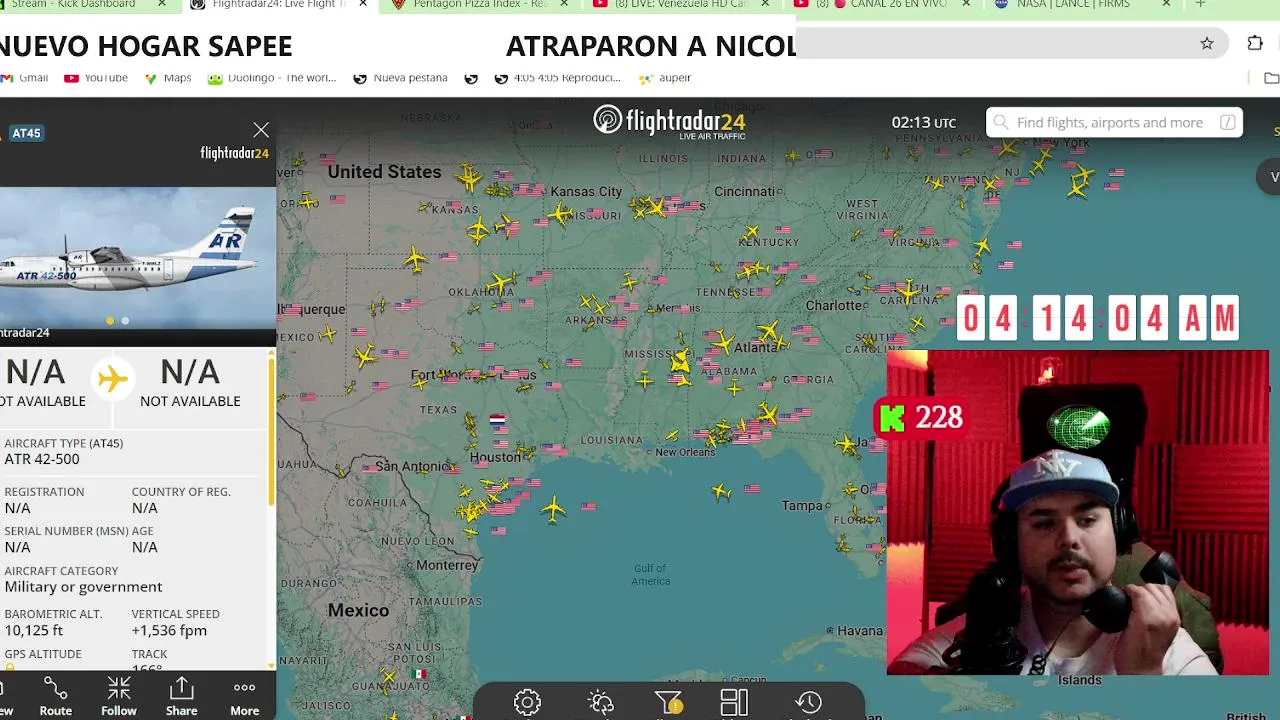
Task: Switch to the LIVE: Venezuela HD tab
Action: point(682,5)
